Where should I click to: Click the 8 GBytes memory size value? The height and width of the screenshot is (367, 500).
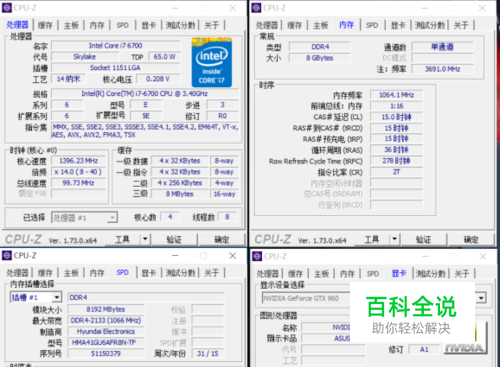click(320, 58)
